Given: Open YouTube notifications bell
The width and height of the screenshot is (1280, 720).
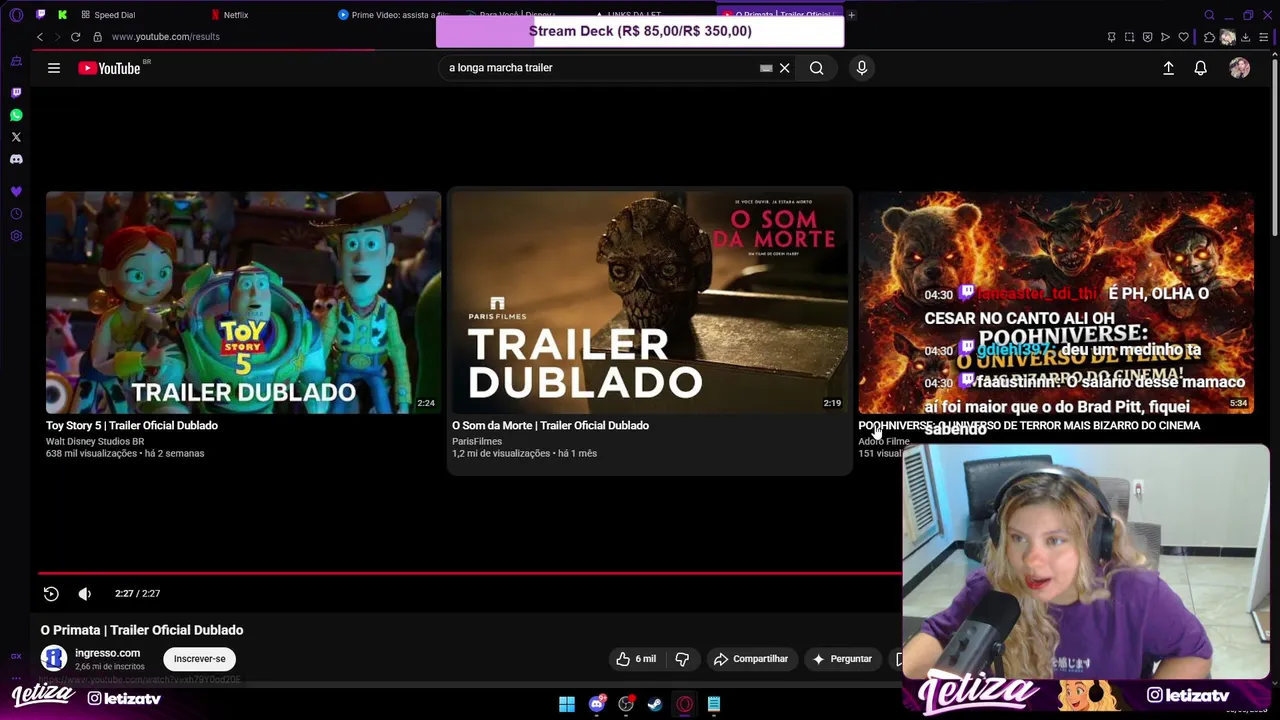Looking at the screenshot, I should pos(1200,68).
